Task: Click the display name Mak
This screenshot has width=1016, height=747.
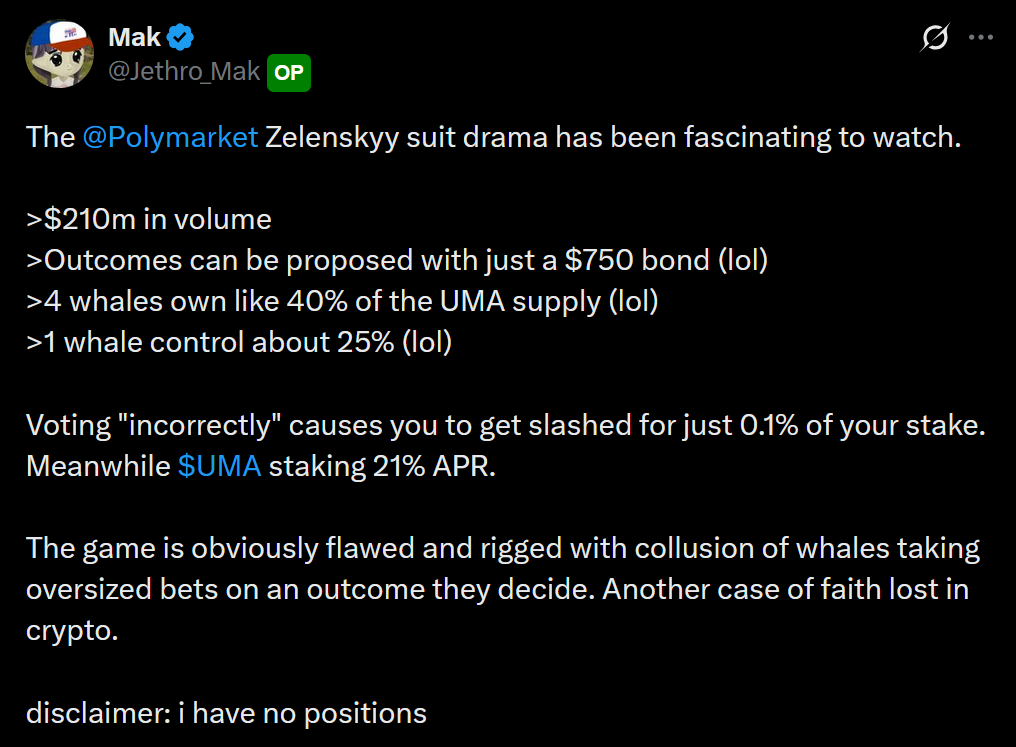Action: click(x=134, y=38)
